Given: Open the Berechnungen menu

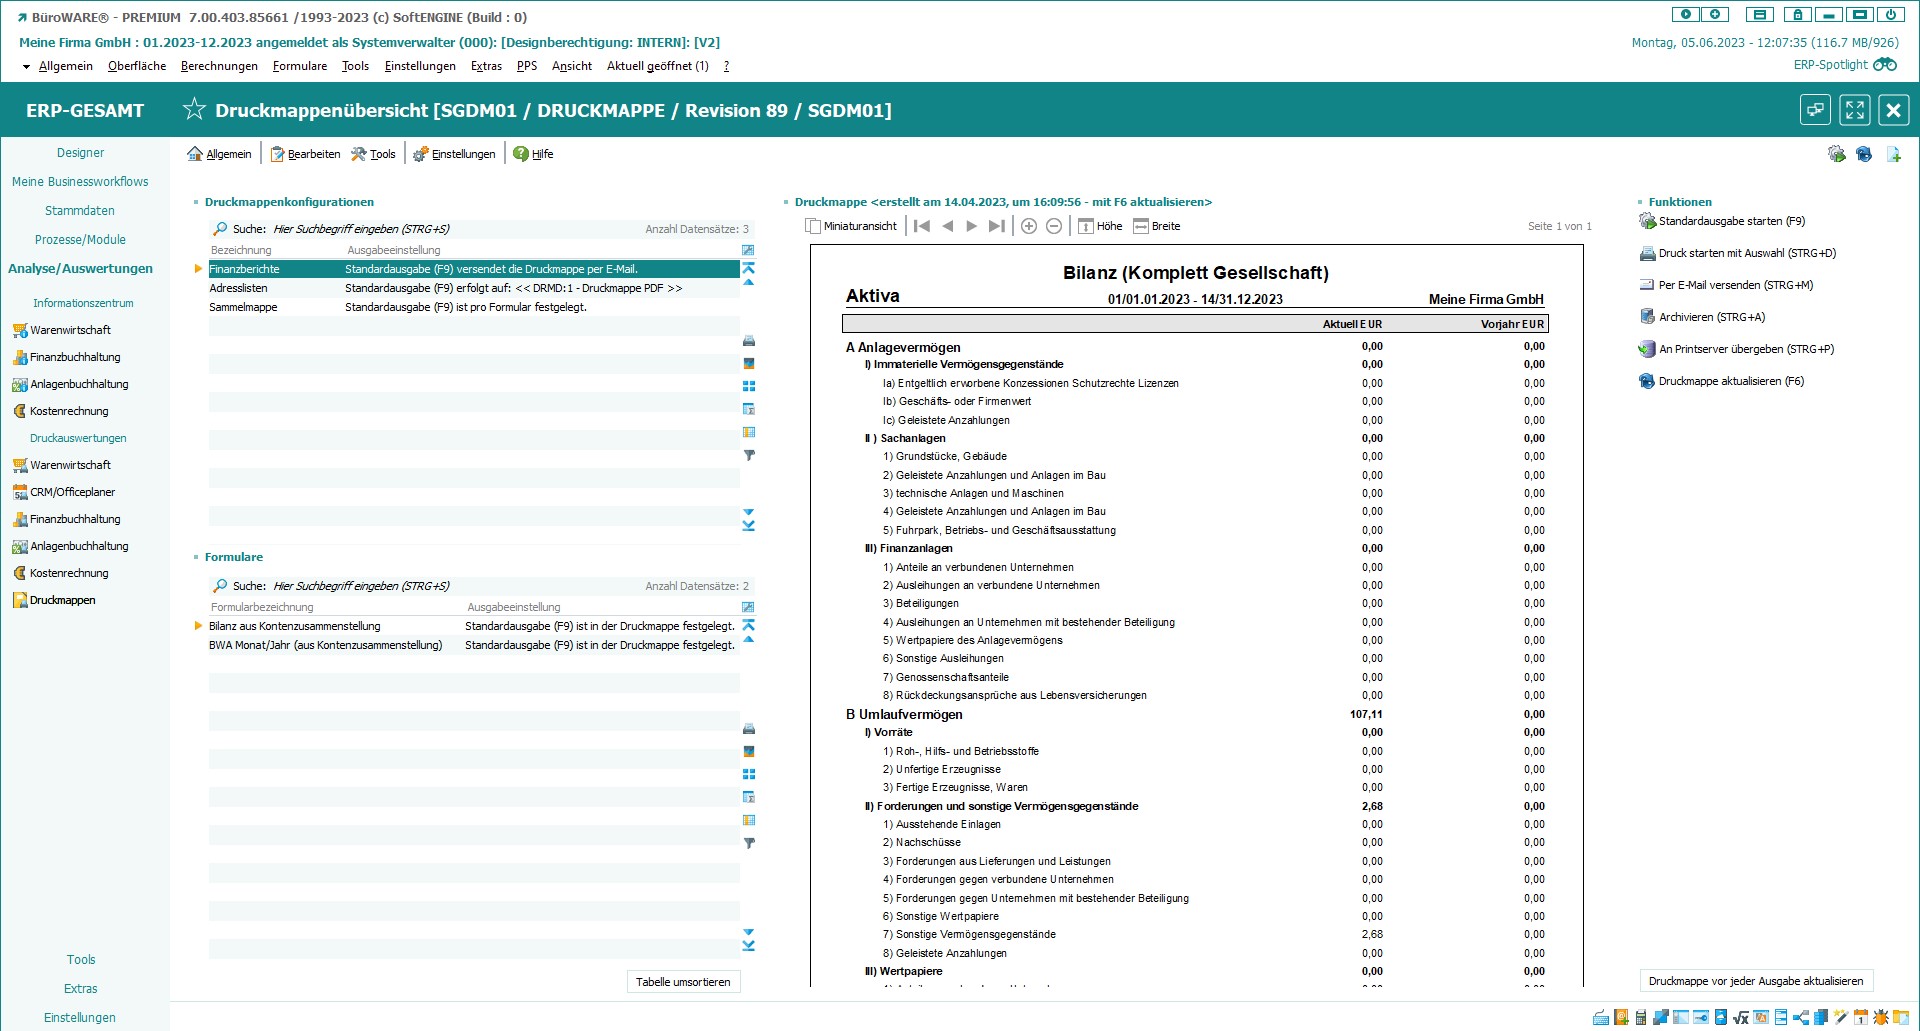Looking at the screenshot, I should point(219,66).
